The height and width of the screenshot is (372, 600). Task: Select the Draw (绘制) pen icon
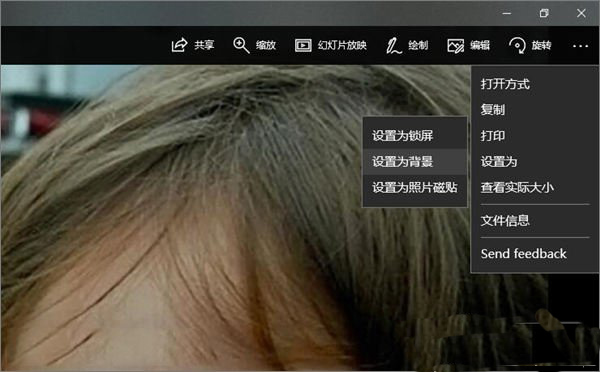(393, 46)
